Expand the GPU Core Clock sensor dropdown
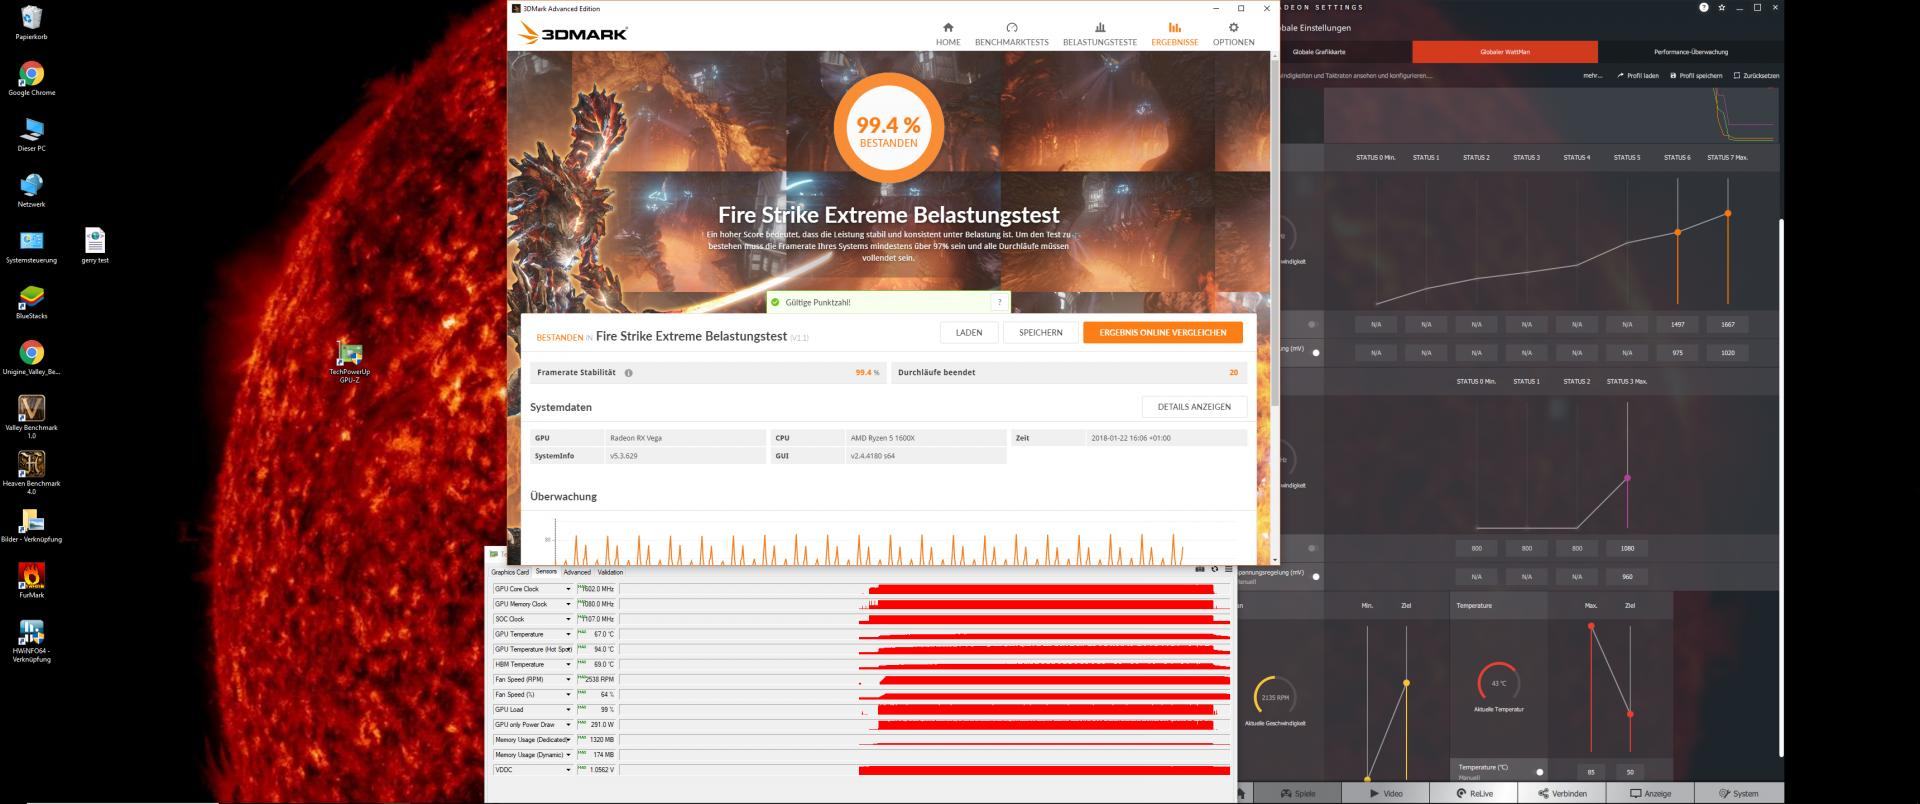The image size is (1920, 804). [568, 589]
